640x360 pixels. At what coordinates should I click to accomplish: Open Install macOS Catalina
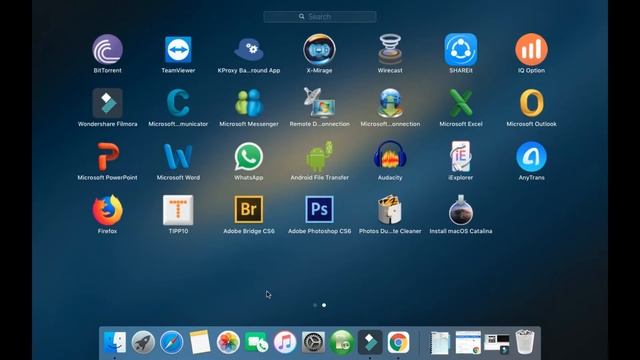pyautogui.click(x=461, y=210)
